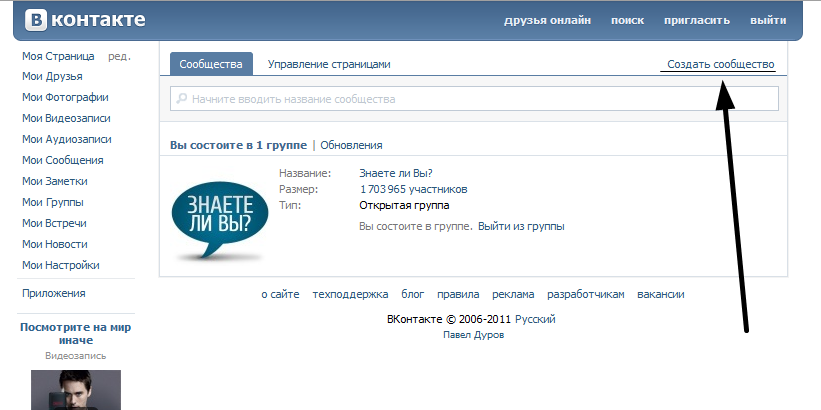
Task: Open вакансии footer link
Action: (x=661, y=294)
